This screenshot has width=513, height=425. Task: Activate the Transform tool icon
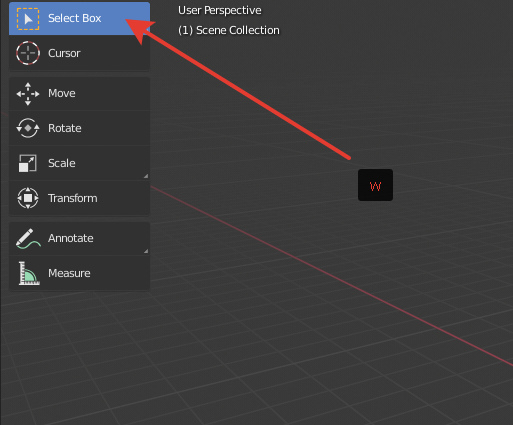click(x=28, y=198)
